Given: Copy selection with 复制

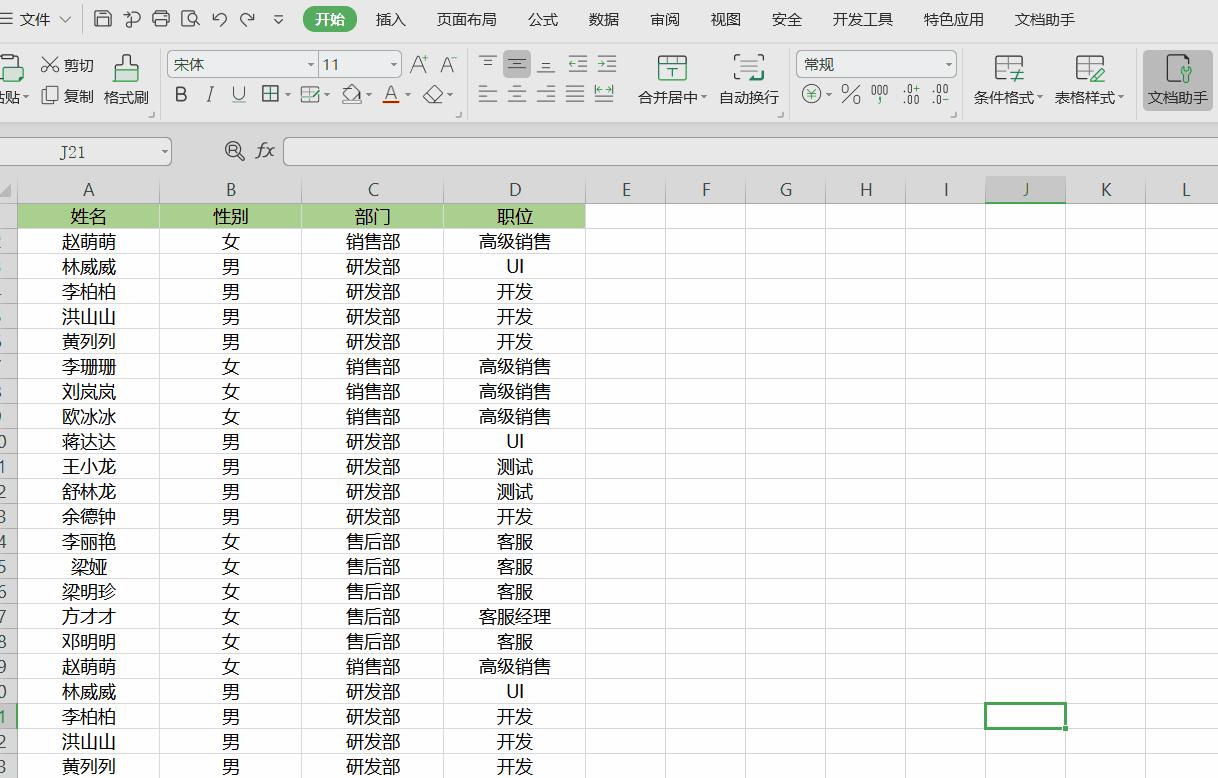Looking at the screenshot, I should pos(67,96).
